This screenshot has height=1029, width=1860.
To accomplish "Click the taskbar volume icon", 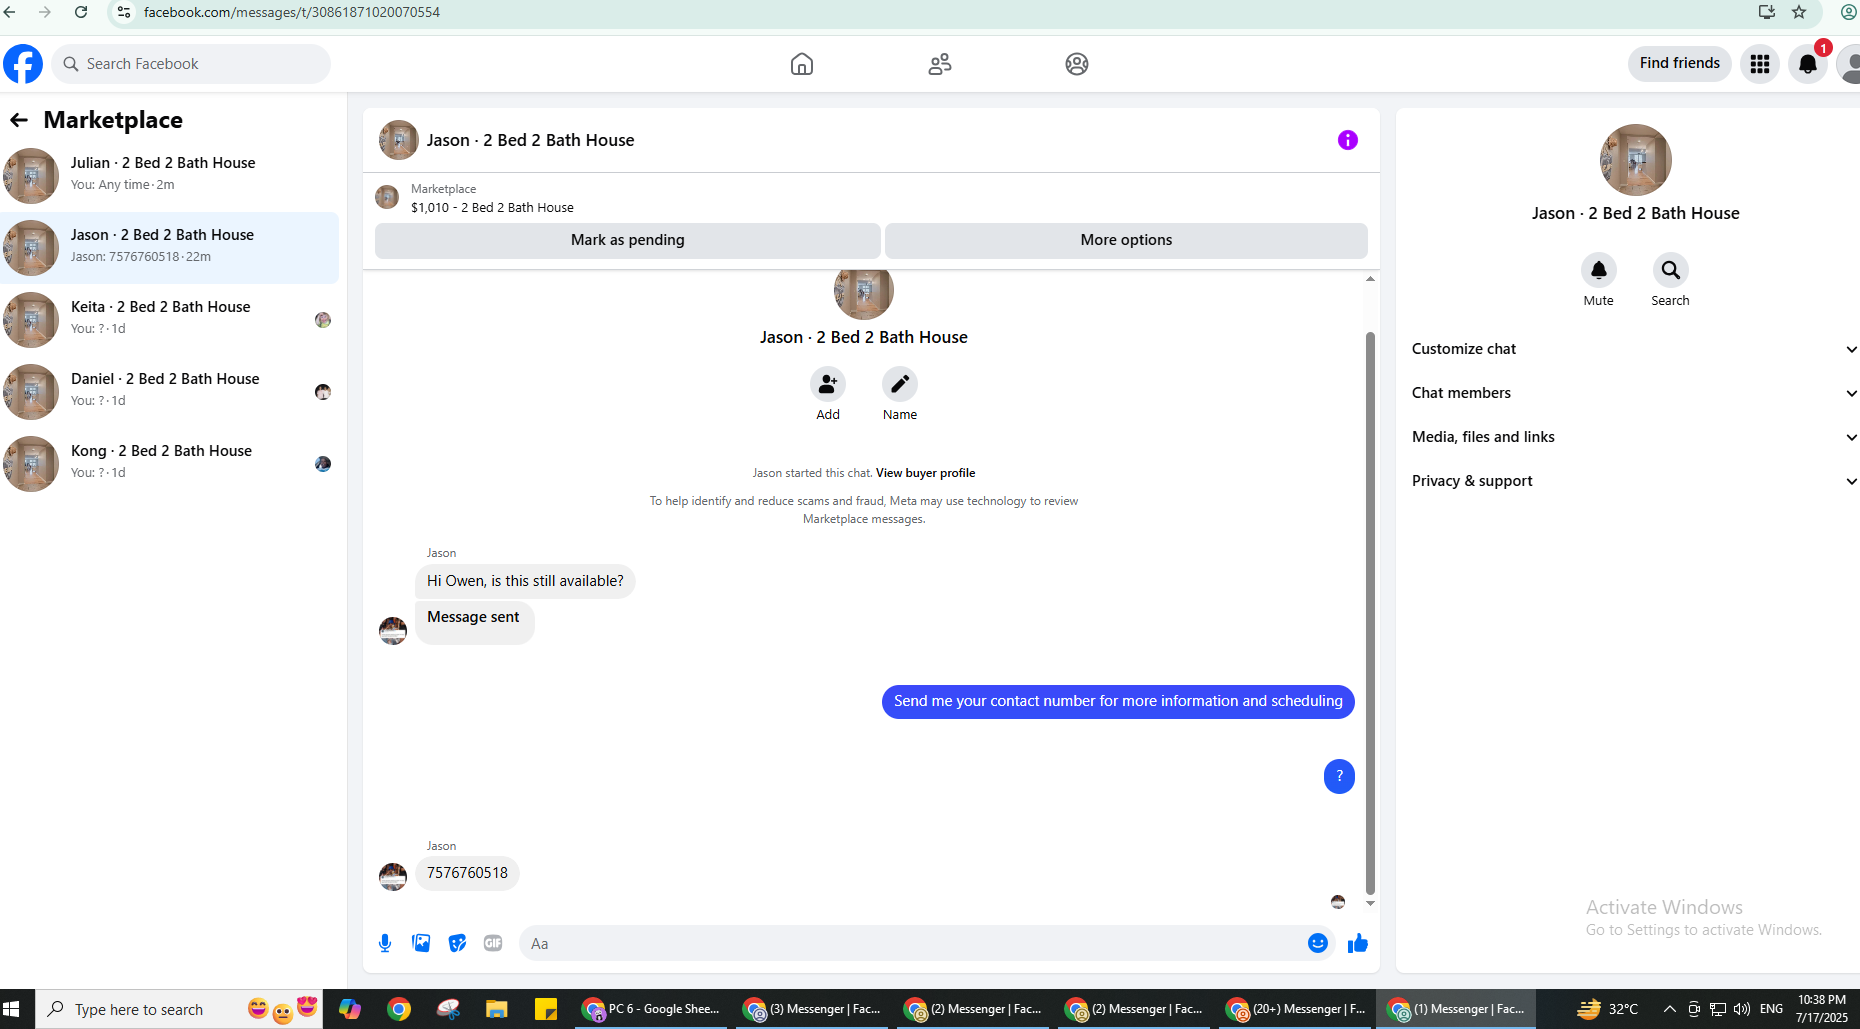I will point(1742,1009).
